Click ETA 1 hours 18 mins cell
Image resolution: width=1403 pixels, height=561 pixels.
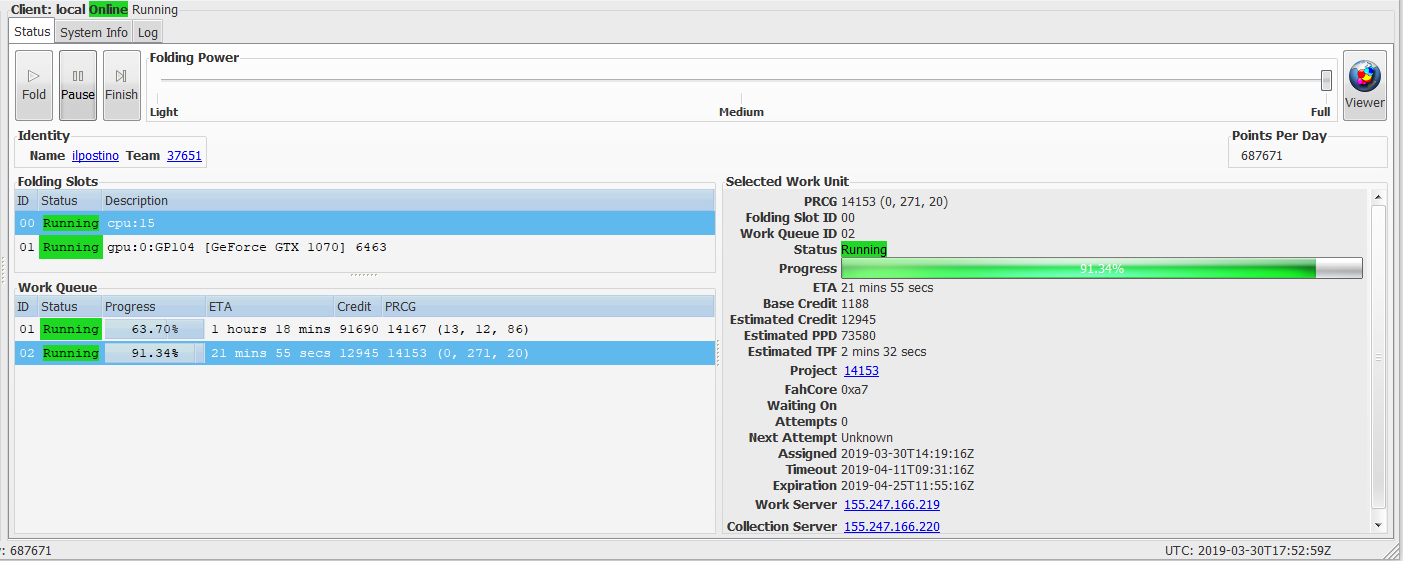269,329
